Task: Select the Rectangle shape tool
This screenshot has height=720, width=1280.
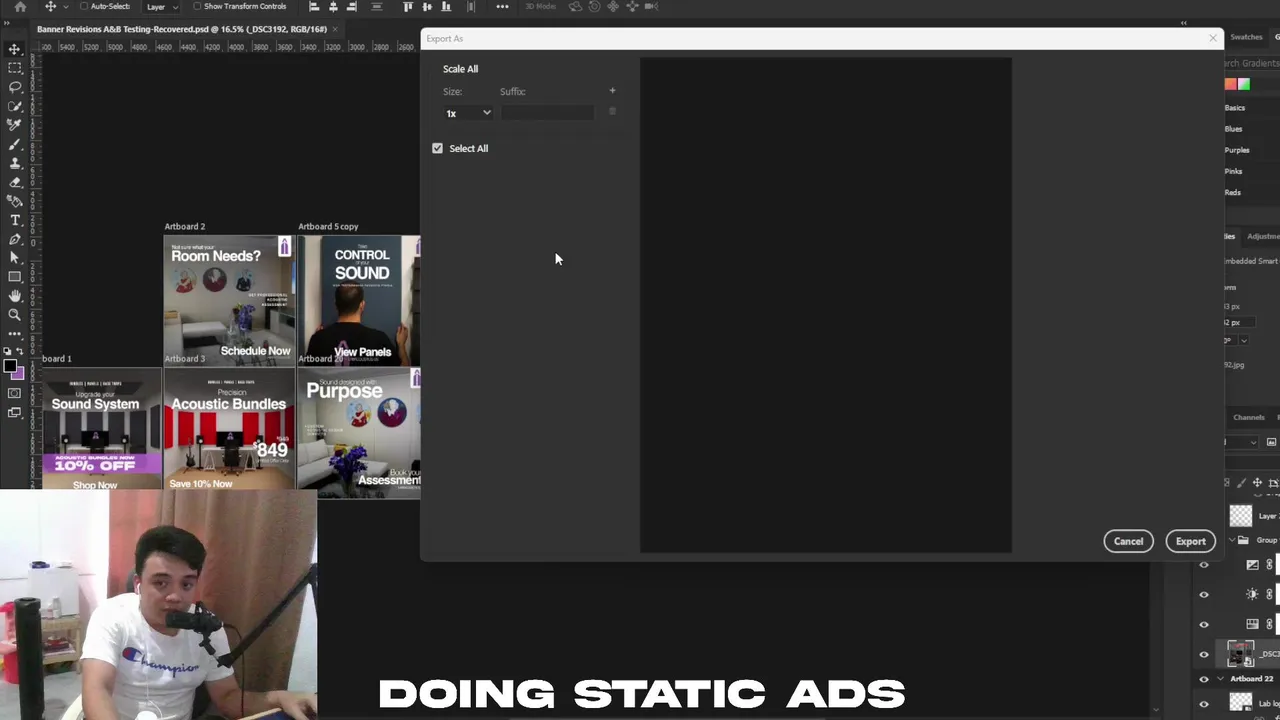Action: pos(14,277)
